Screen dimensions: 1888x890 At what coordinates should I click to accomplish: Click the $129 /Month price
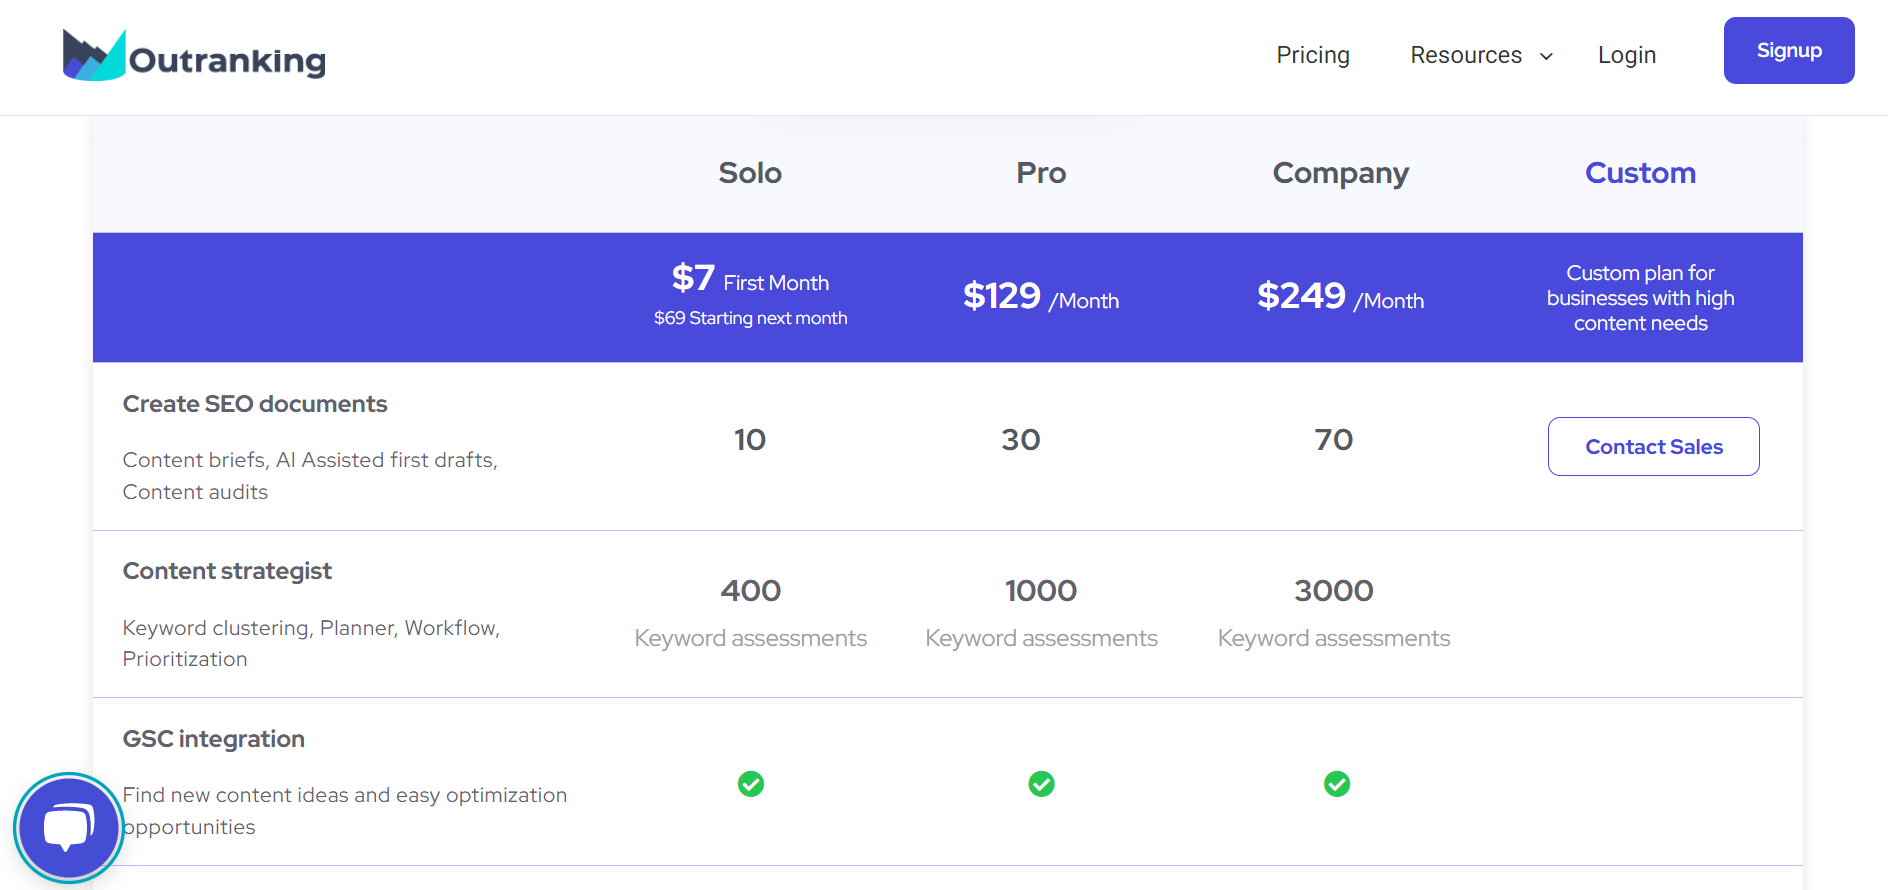1041,296
